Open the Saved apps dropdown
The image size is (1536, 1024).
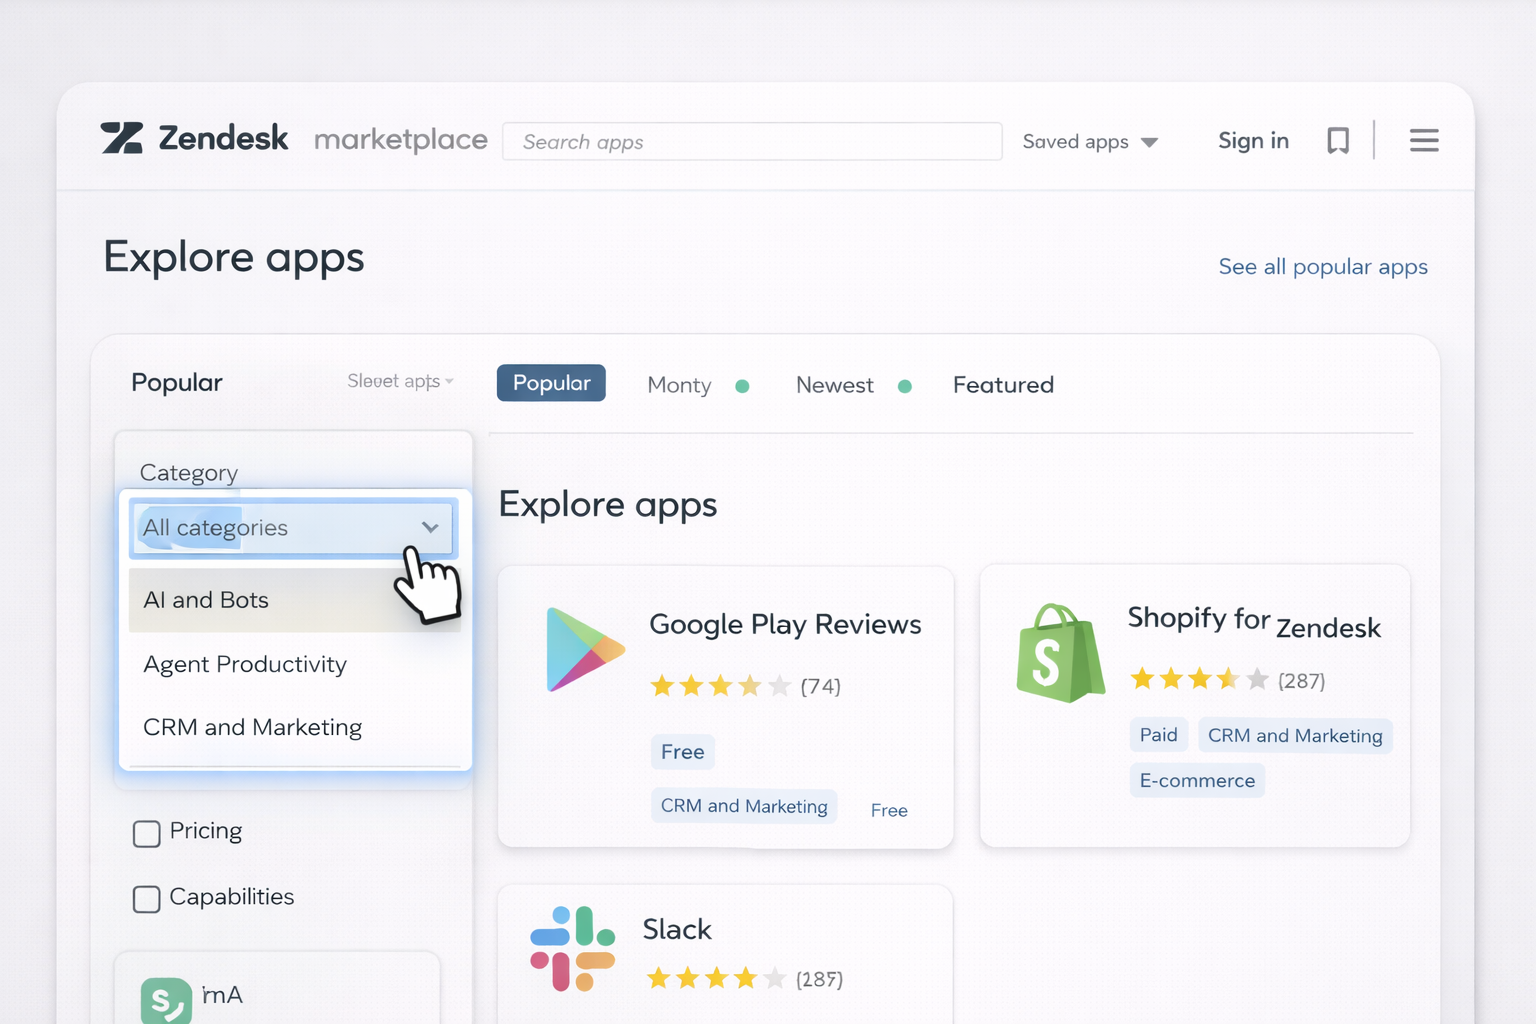pos(1090,142)
